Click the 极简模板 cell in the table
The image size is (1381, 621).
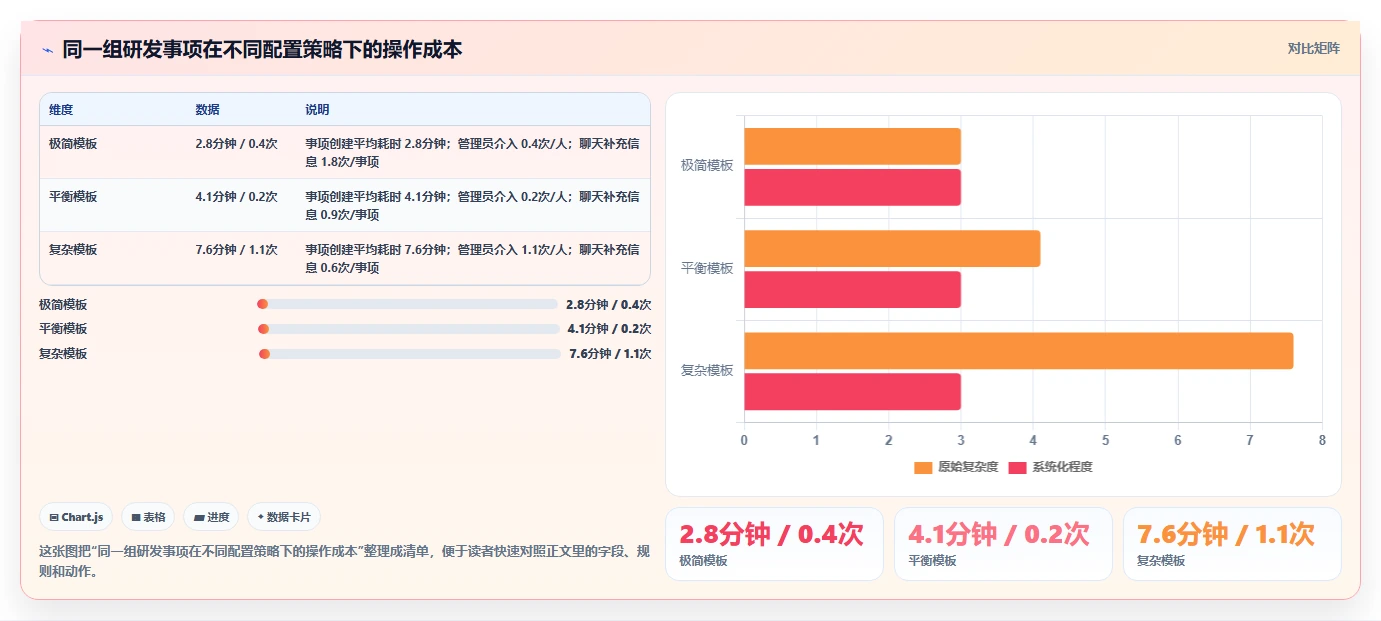click(x=73, y=144)
